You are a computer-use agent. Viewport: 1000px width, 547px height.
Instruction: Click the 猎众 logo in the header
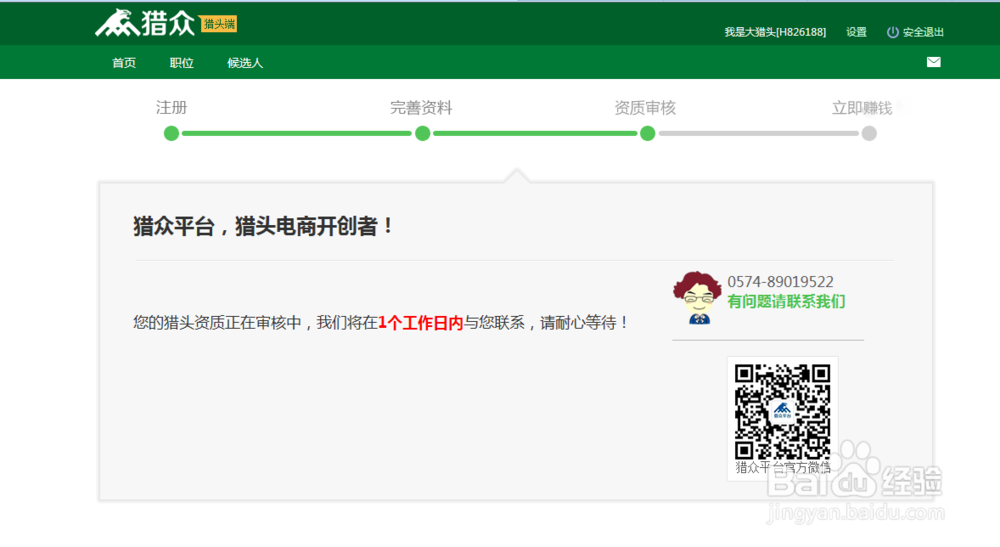pos(145,24)
